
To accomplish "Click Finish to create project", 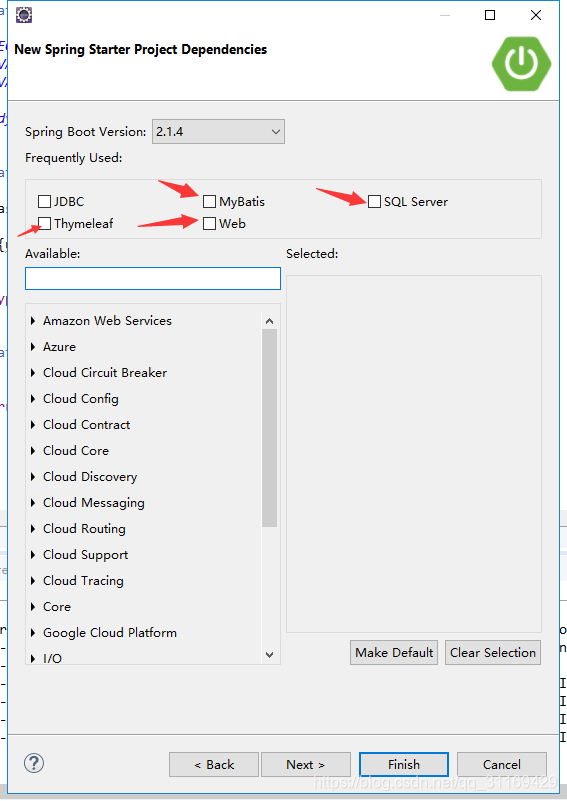I will pyautogui.click(x=404, y=765).
